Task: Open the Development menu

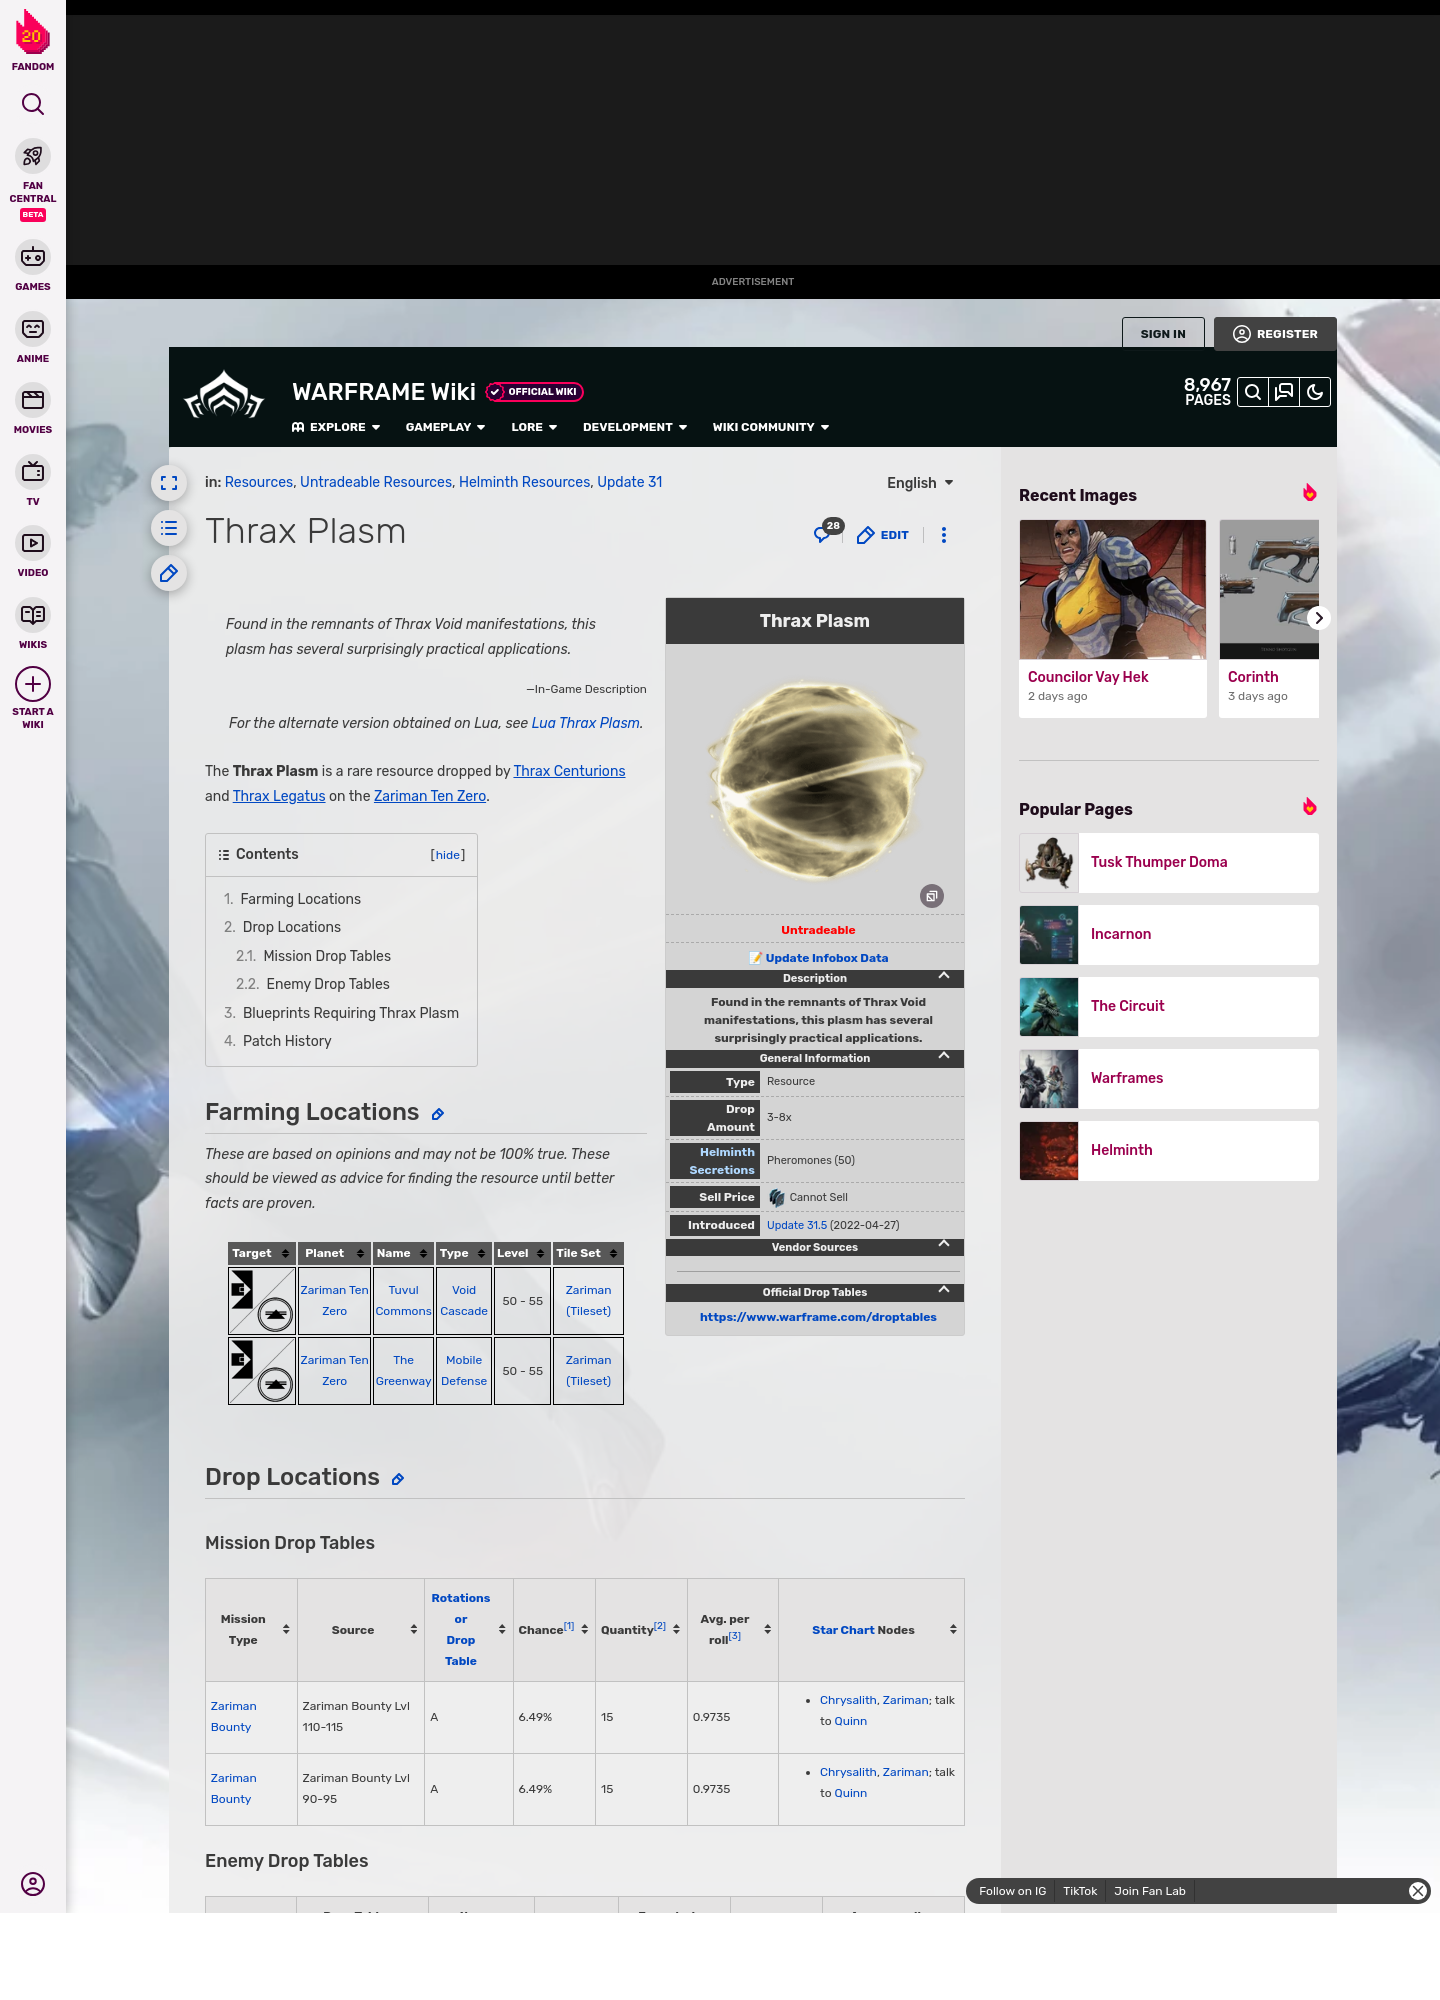Action: (635, 427)
